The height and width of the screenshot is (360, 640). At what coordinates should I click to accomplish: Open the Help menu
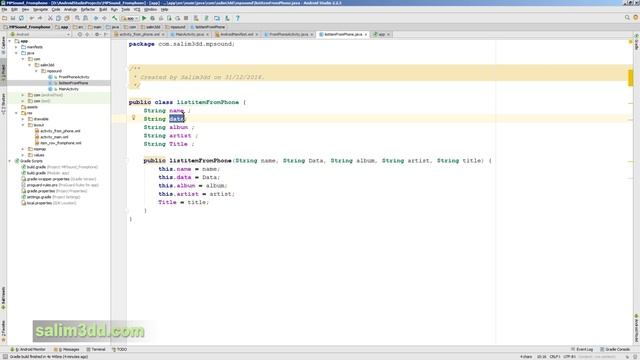point(164,9)
